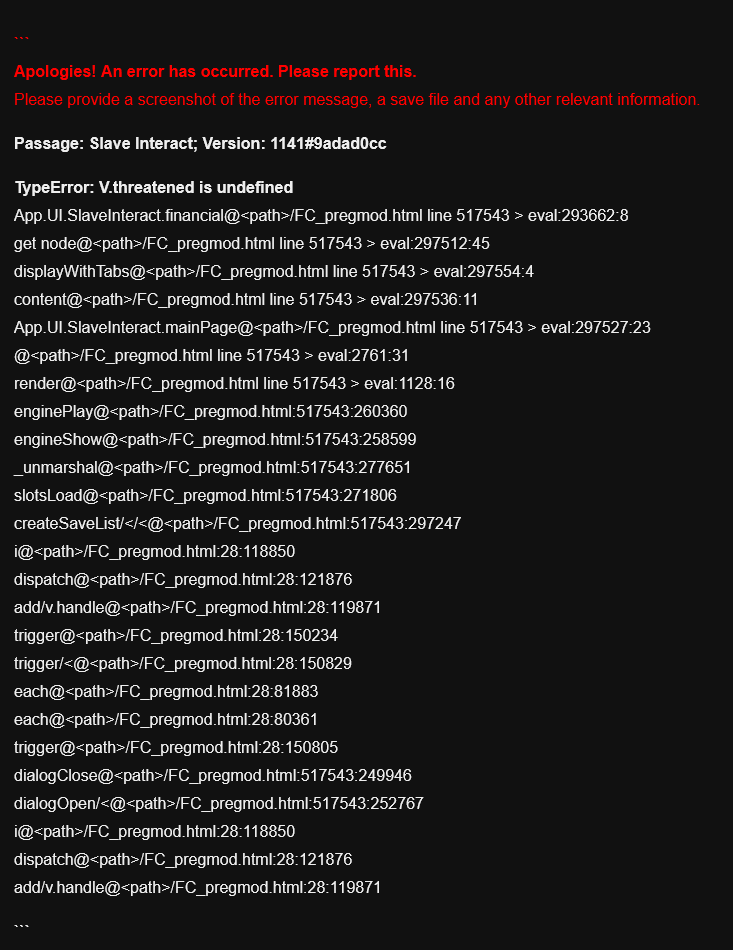Click the dialogOpen stack trace line
The height and width of the screenshot is (950, 733).
(219, 804)
